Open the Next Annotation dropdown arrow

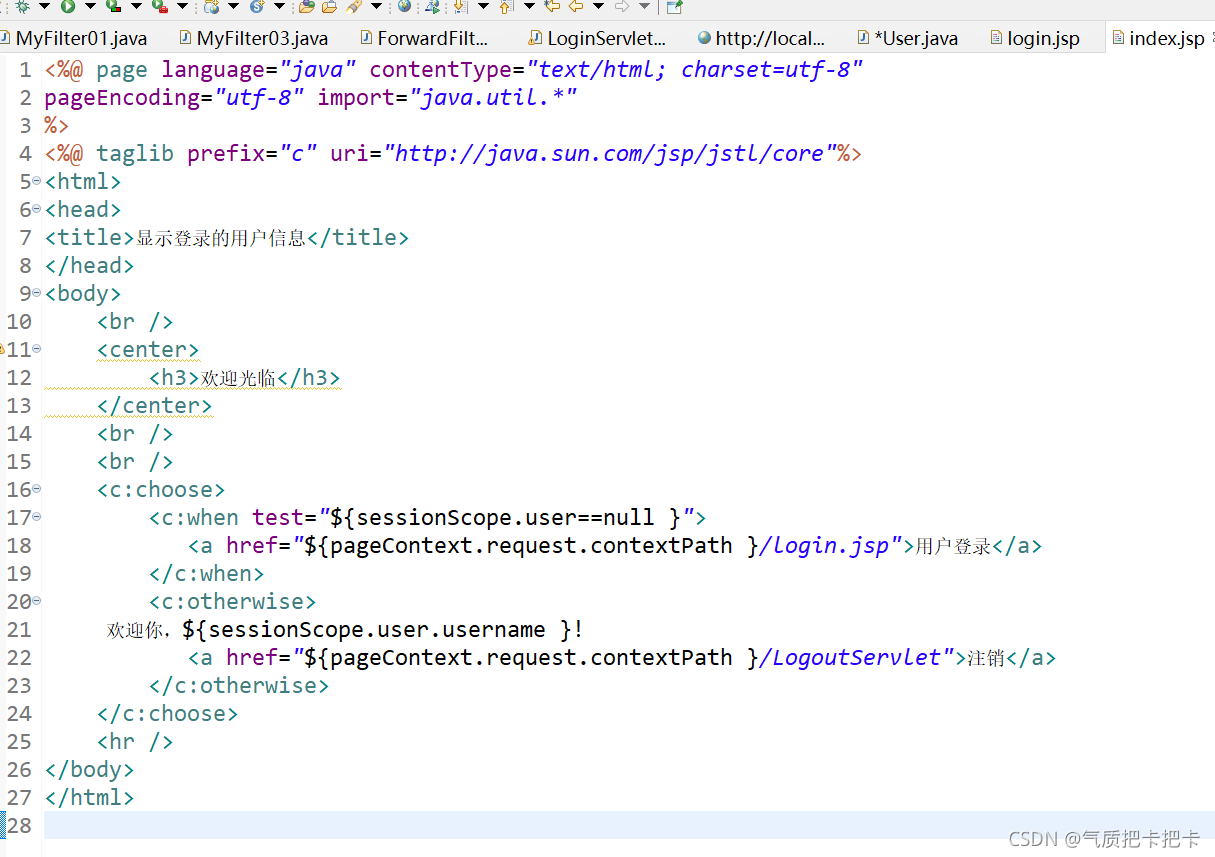(x=483, y=7)
